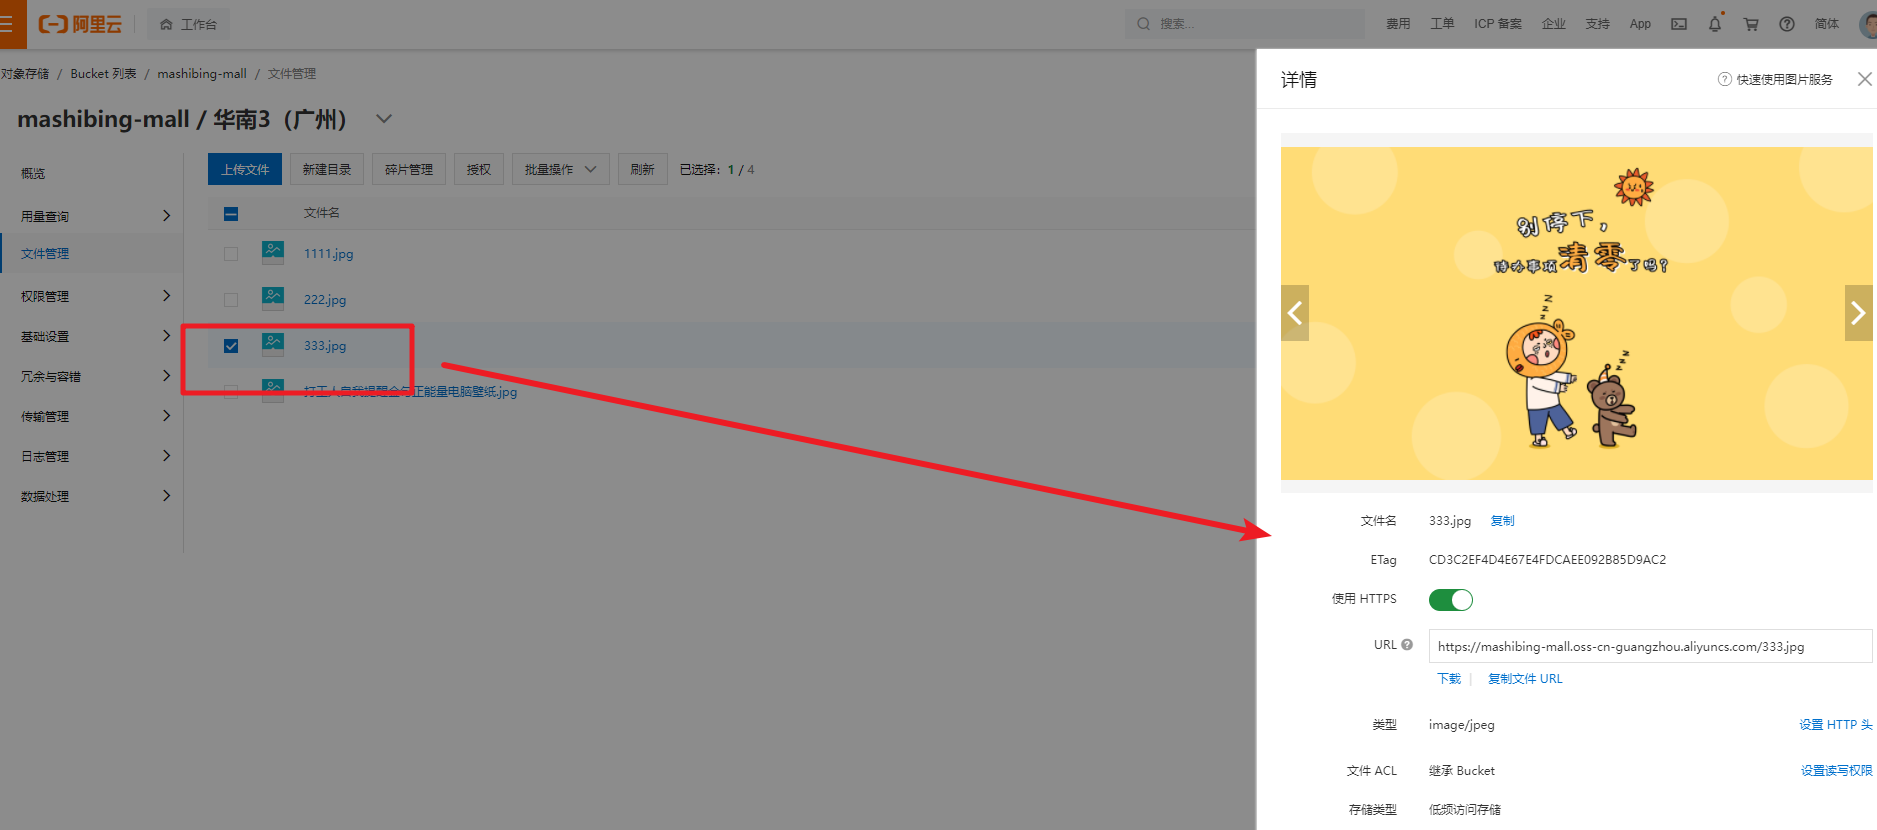Screen dimensions: 1877x830
Task: Click 设置读写权限 link
Action: [x=1837, y=771]
